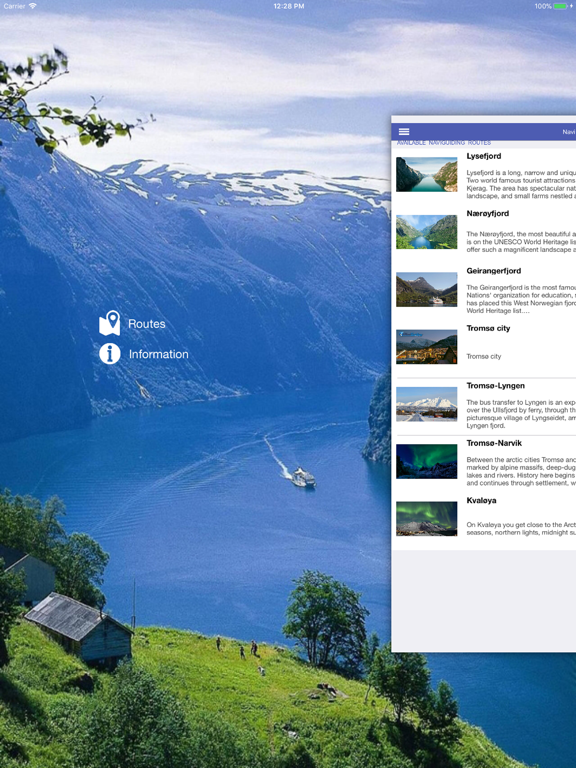Open the Tromsø-Narvik route title
Viewport: 576px width, 768px height.
[494, 443]
